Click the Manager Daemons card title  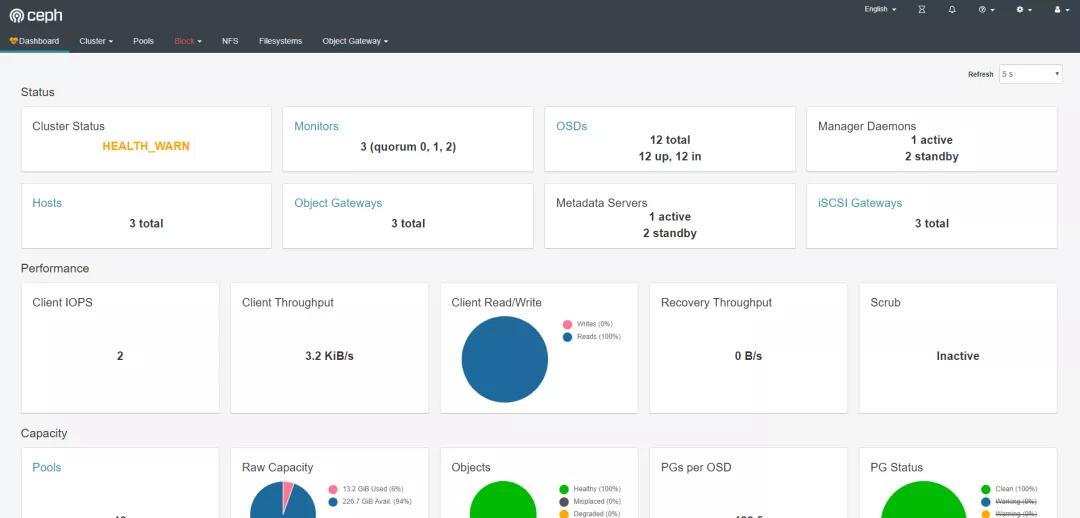867,126
